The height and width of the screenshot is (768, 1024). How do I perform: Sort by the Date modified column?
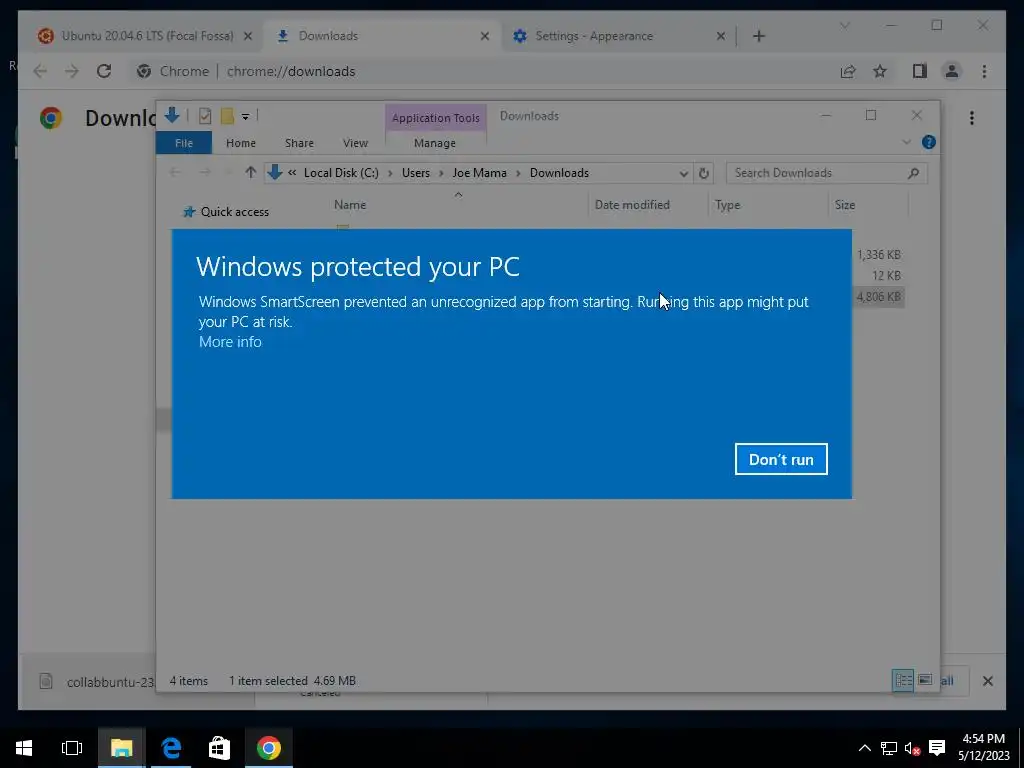point(632,204)
